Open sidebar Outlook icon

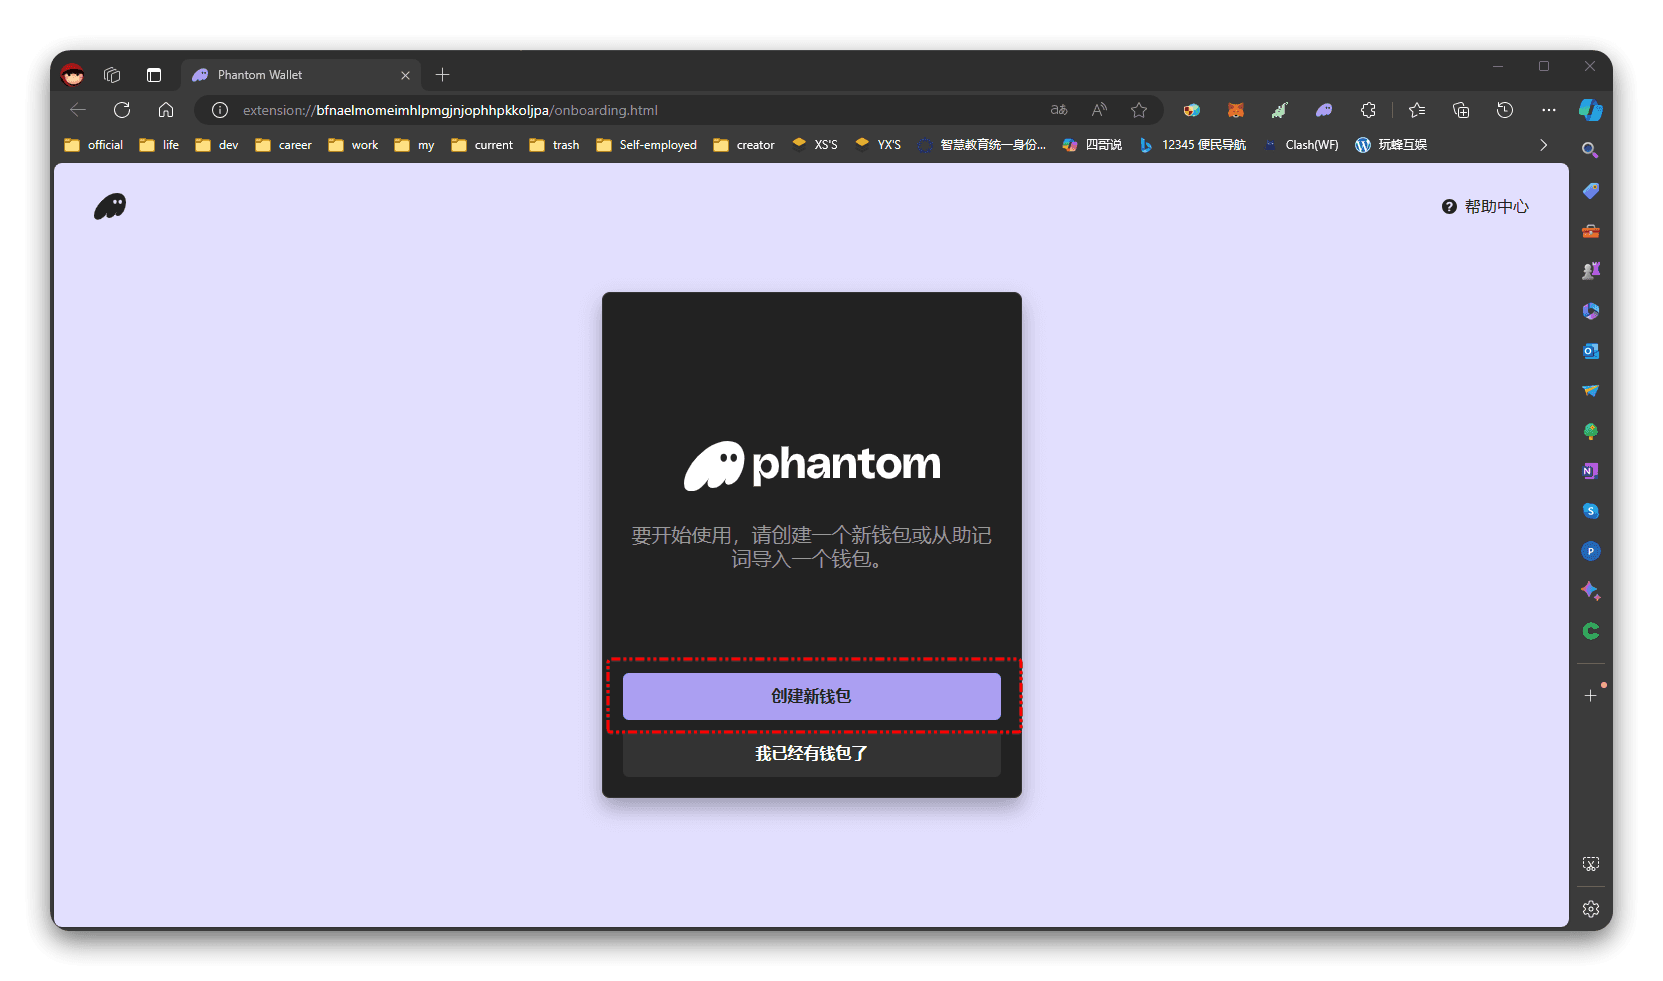[x=1590, y=351]
